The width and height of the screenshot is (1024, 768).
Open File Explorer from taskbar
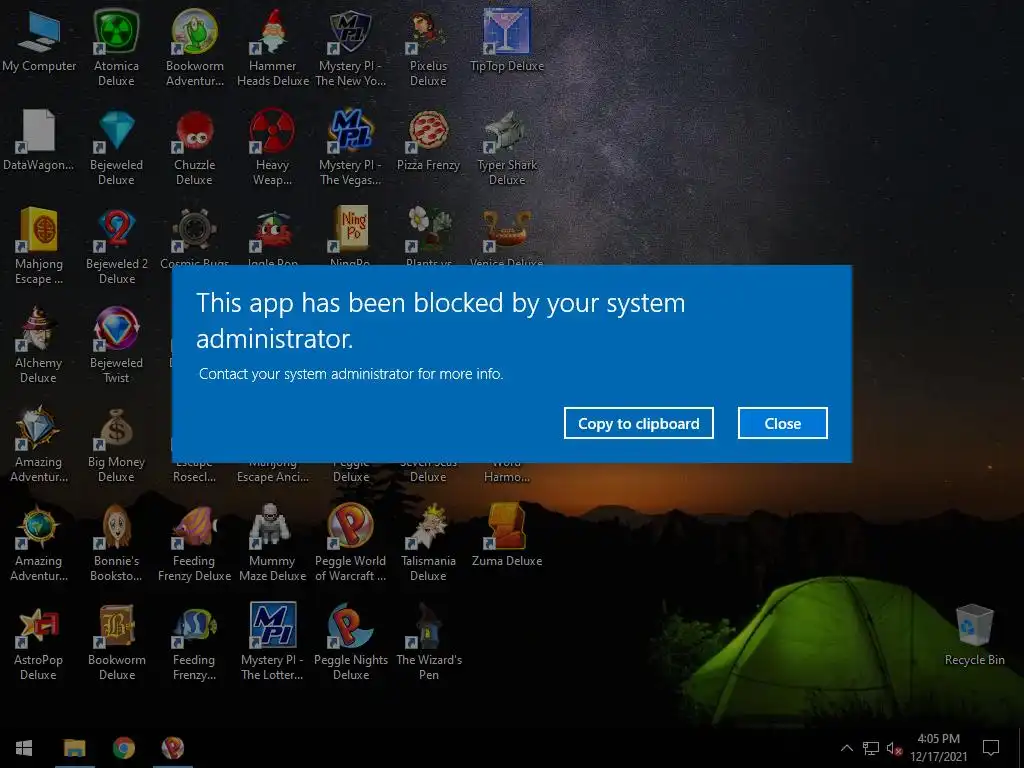point(74,748)
